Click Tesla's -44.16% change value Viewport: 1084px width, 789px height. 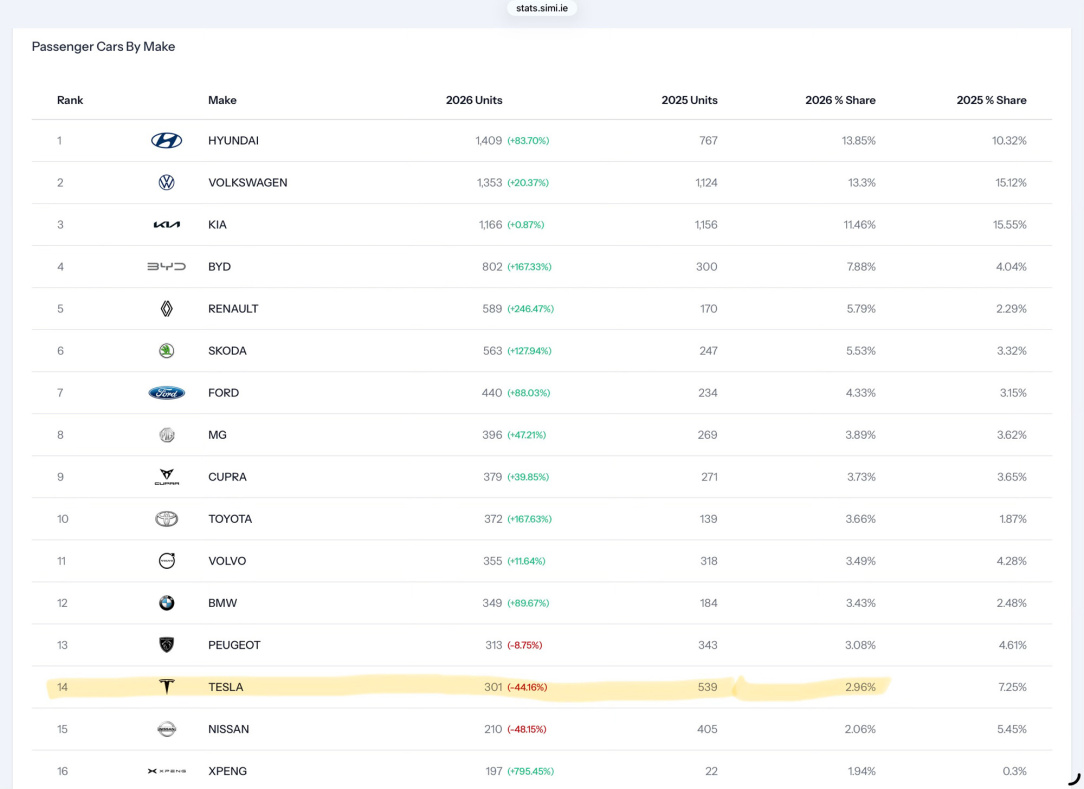coord(527,687)
